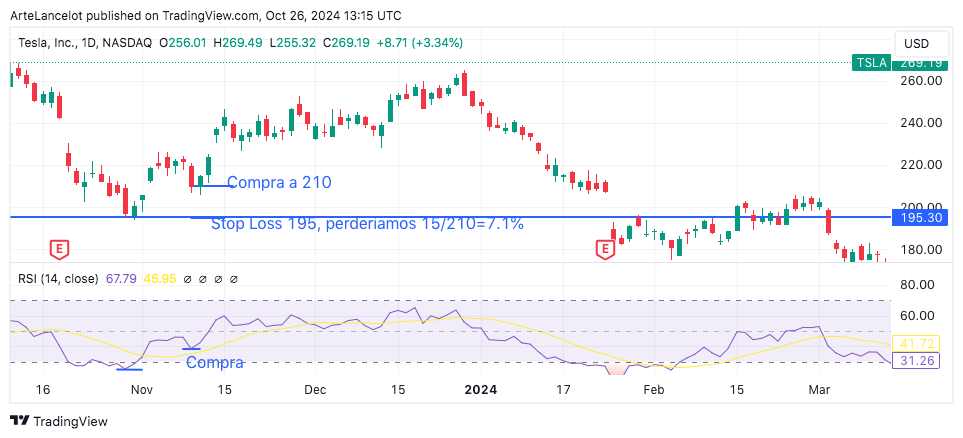Click the Tesla, Inc., 1D, NASDAQ title
Image resolution: width=963 pixels, height=438 pixels.
(85, 43)
